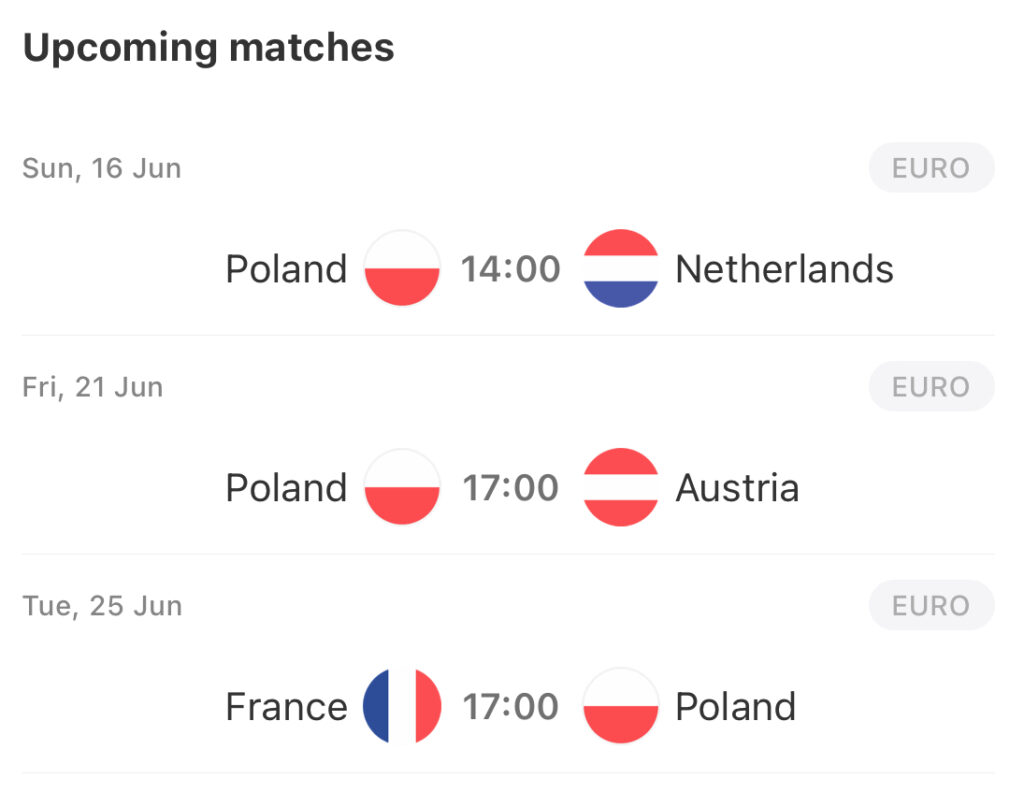Click Poland name in 16 Jun match
The image size is (1024, 793).
point(286,268)
